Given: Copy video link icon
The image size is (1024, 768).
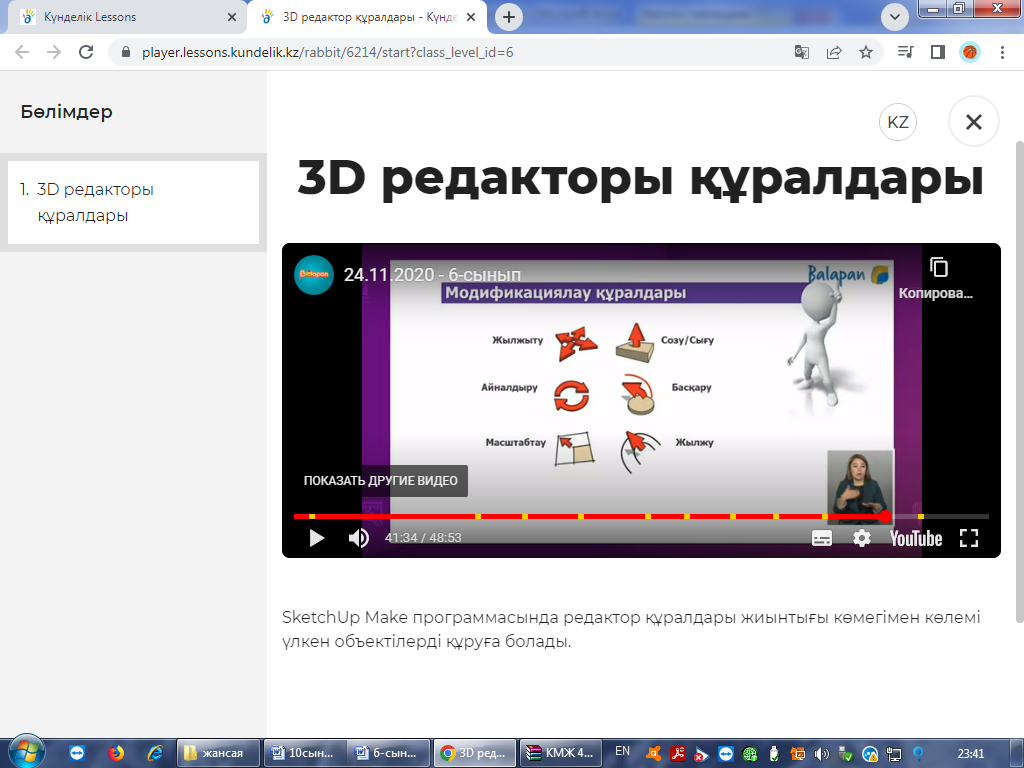Looking at the screenshot, I should tap(938, 267).
